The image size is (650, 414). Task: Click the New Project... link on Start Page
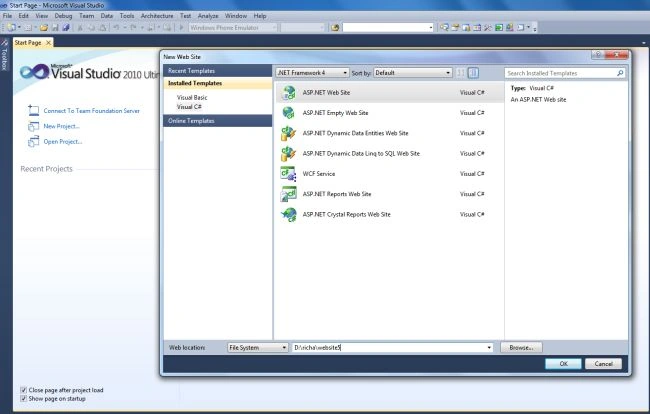(61, 126)
